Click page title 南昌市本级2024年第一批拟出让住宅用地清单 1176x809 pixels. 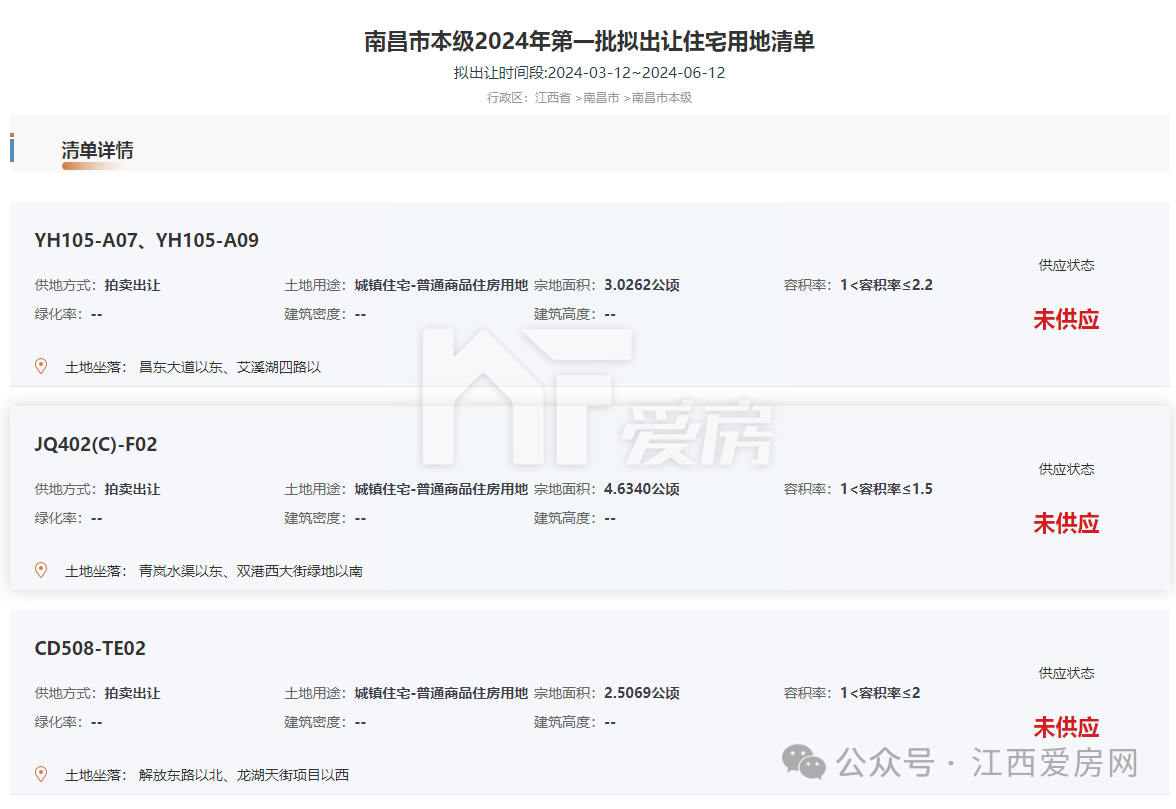(590, 41)
